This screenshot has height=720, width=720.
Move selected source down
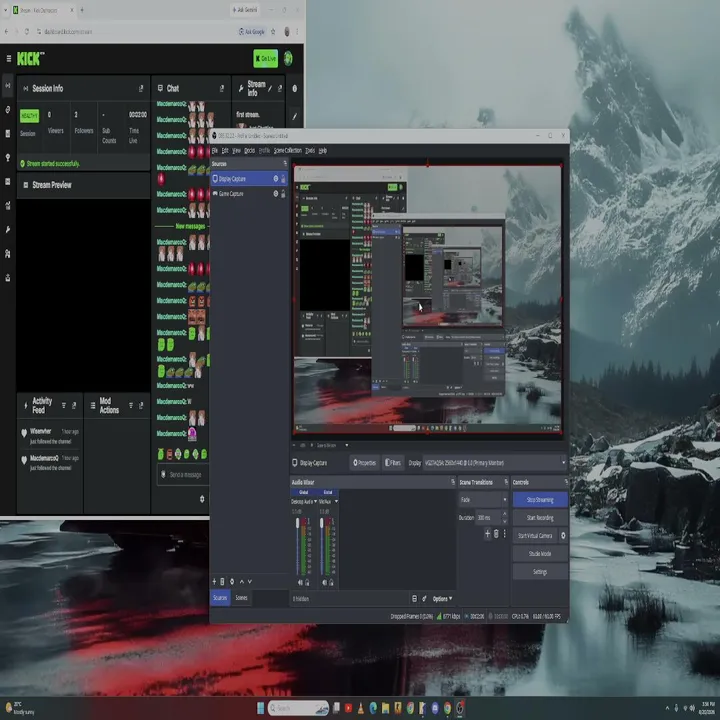(250, 581)
